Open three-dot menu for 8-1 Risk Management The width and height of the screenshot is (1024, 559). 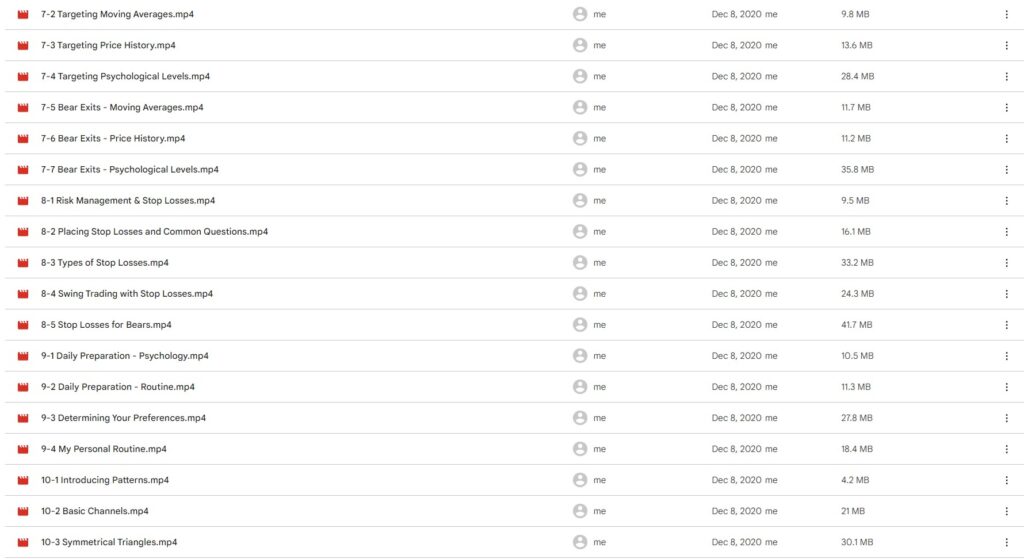[x=1006, y=201]
